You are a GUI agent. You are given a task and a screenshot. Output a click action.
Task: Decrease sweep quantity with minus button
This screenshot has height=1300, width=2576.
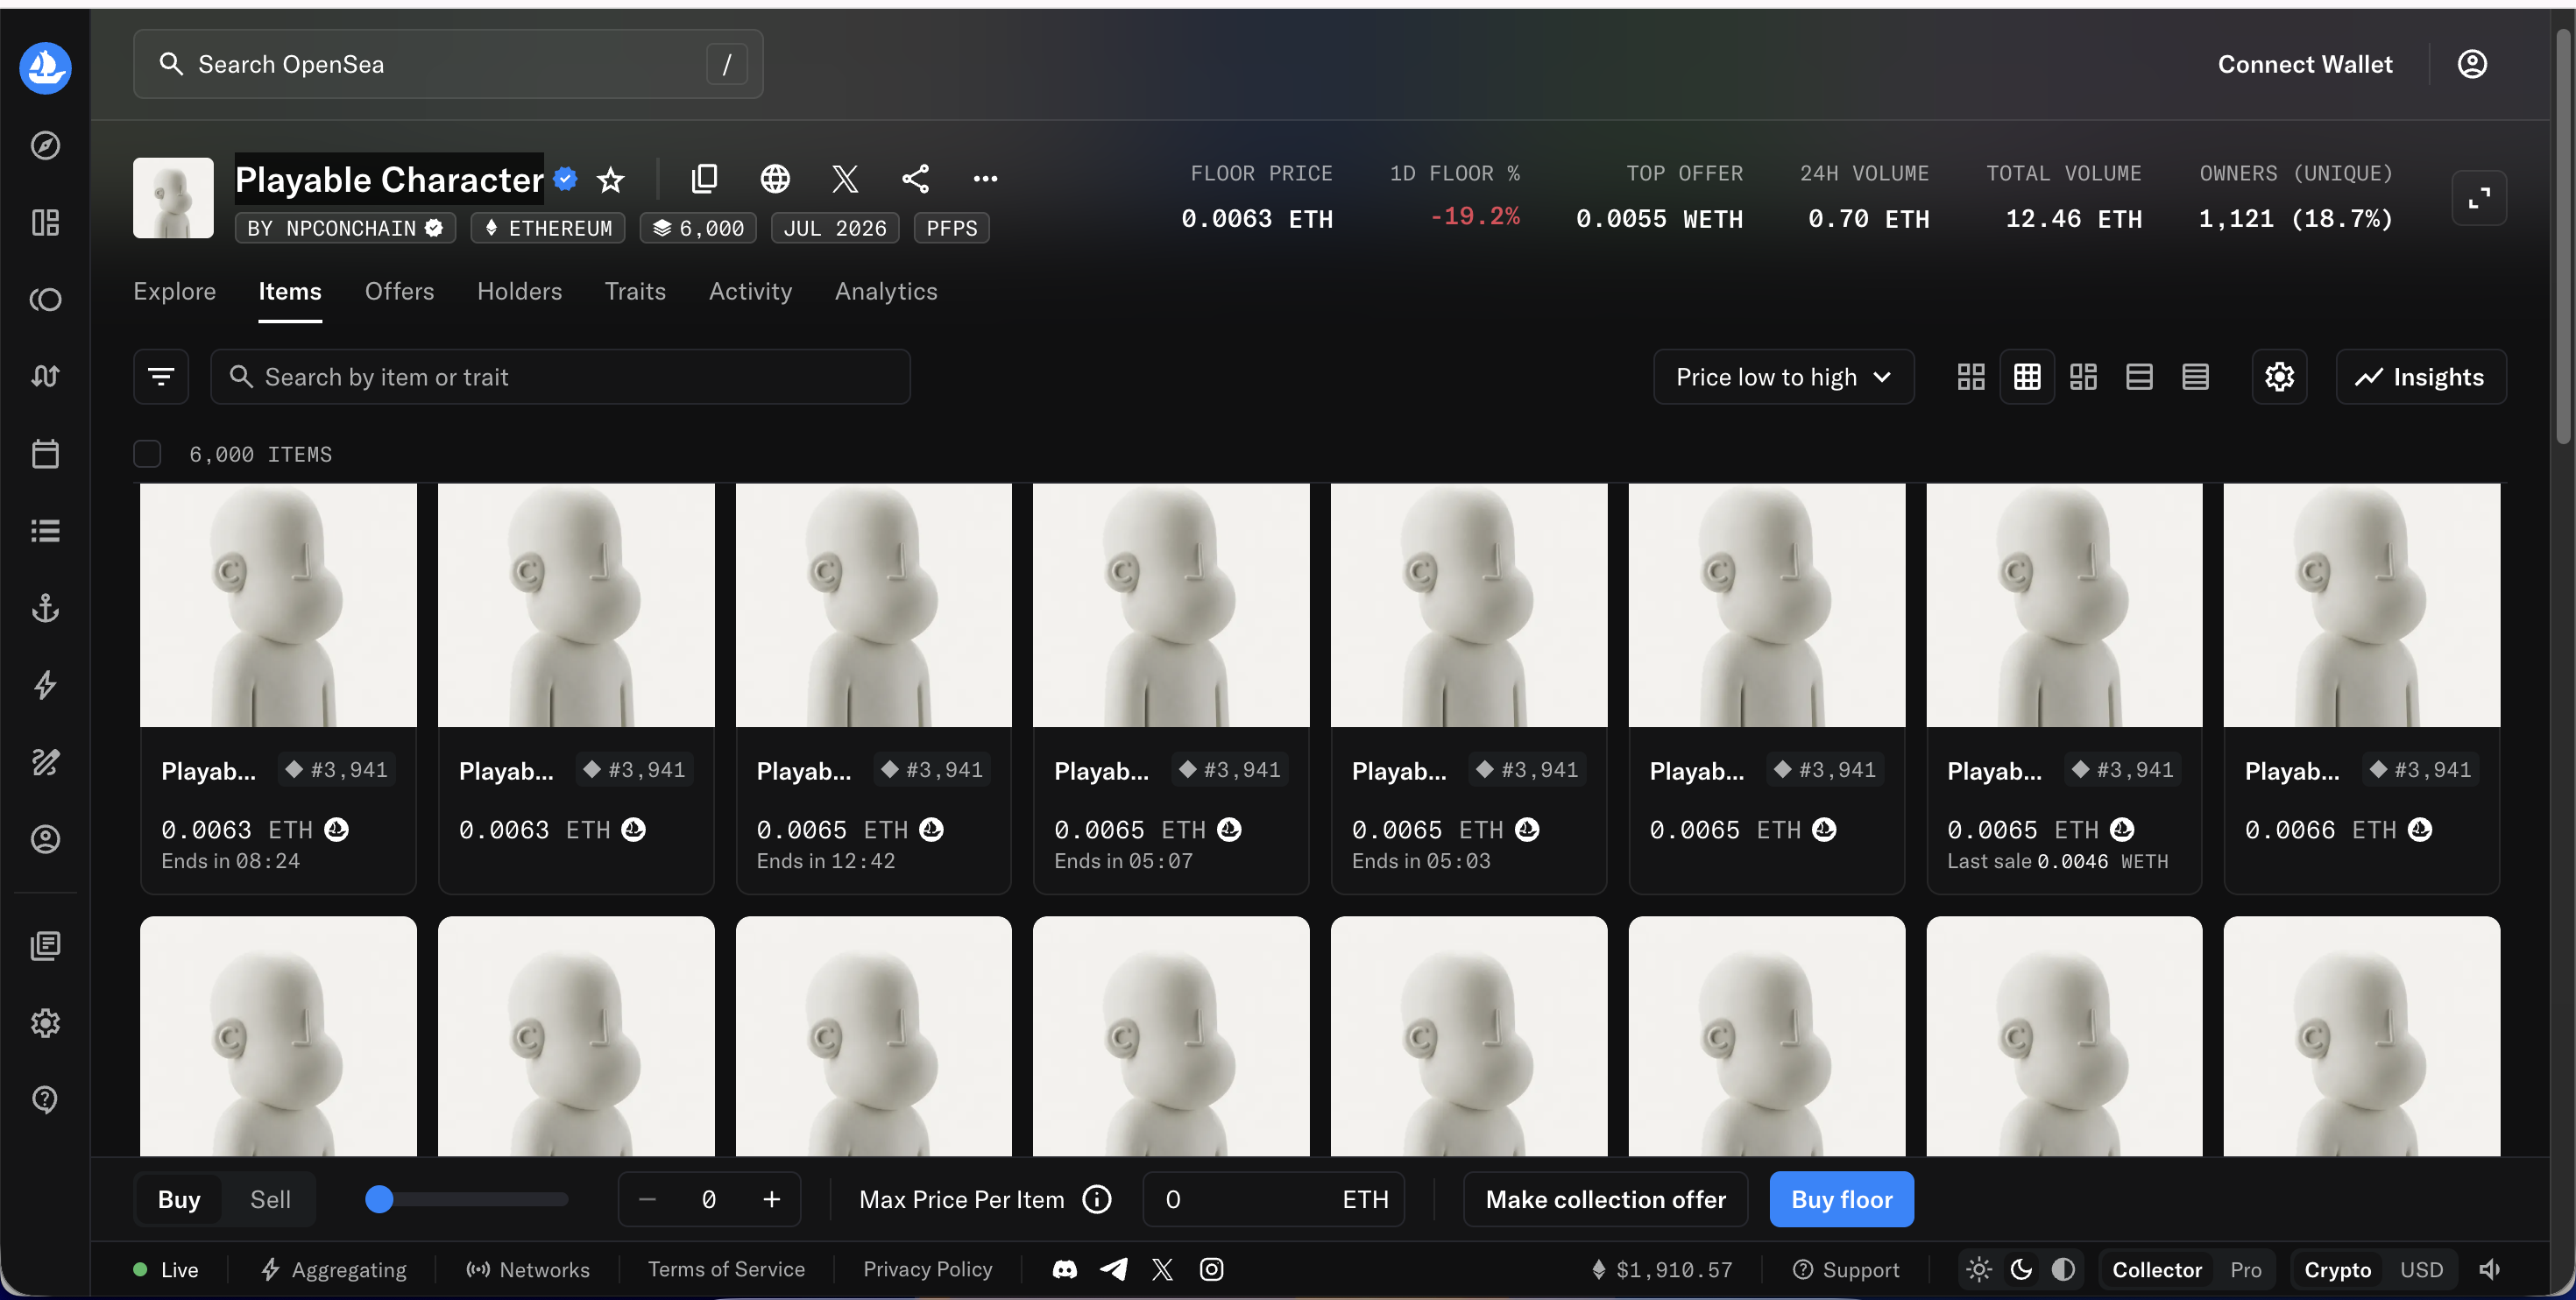point(647,1199)
